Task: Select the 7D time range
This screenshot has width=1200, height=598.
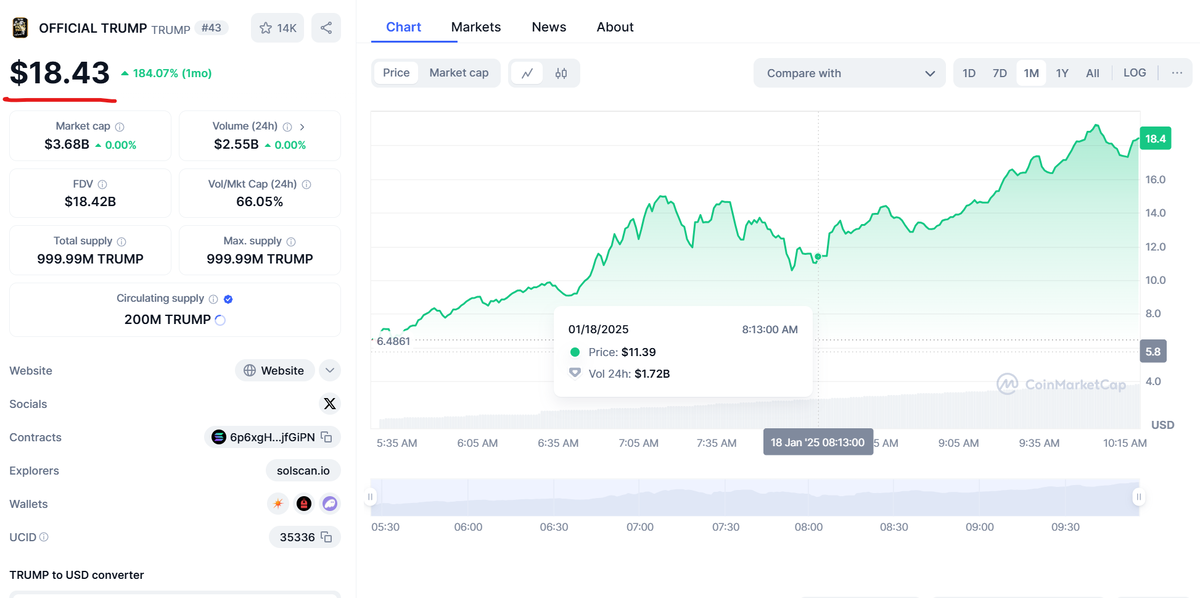Action: [999, 73]
